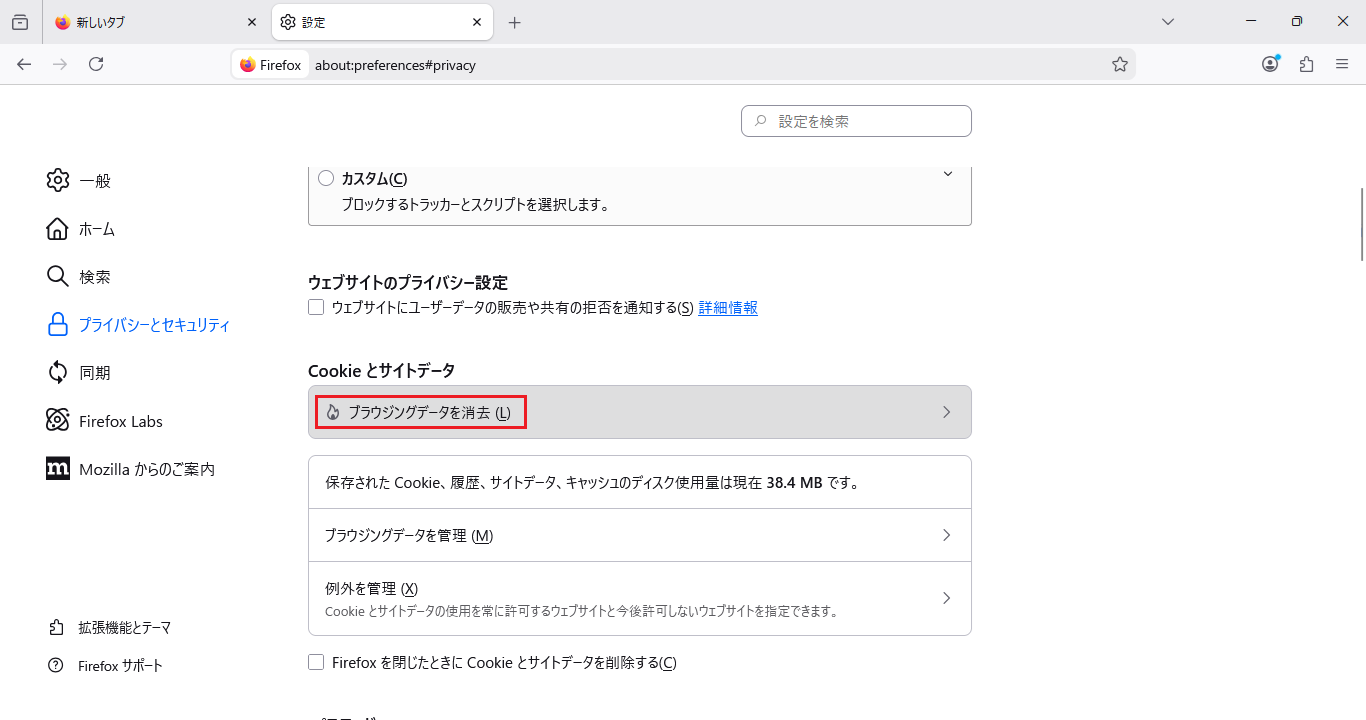This screenshot has width=1366, height=720.
Task: Bookmark this page with star icon
Action: [1120, 64]
